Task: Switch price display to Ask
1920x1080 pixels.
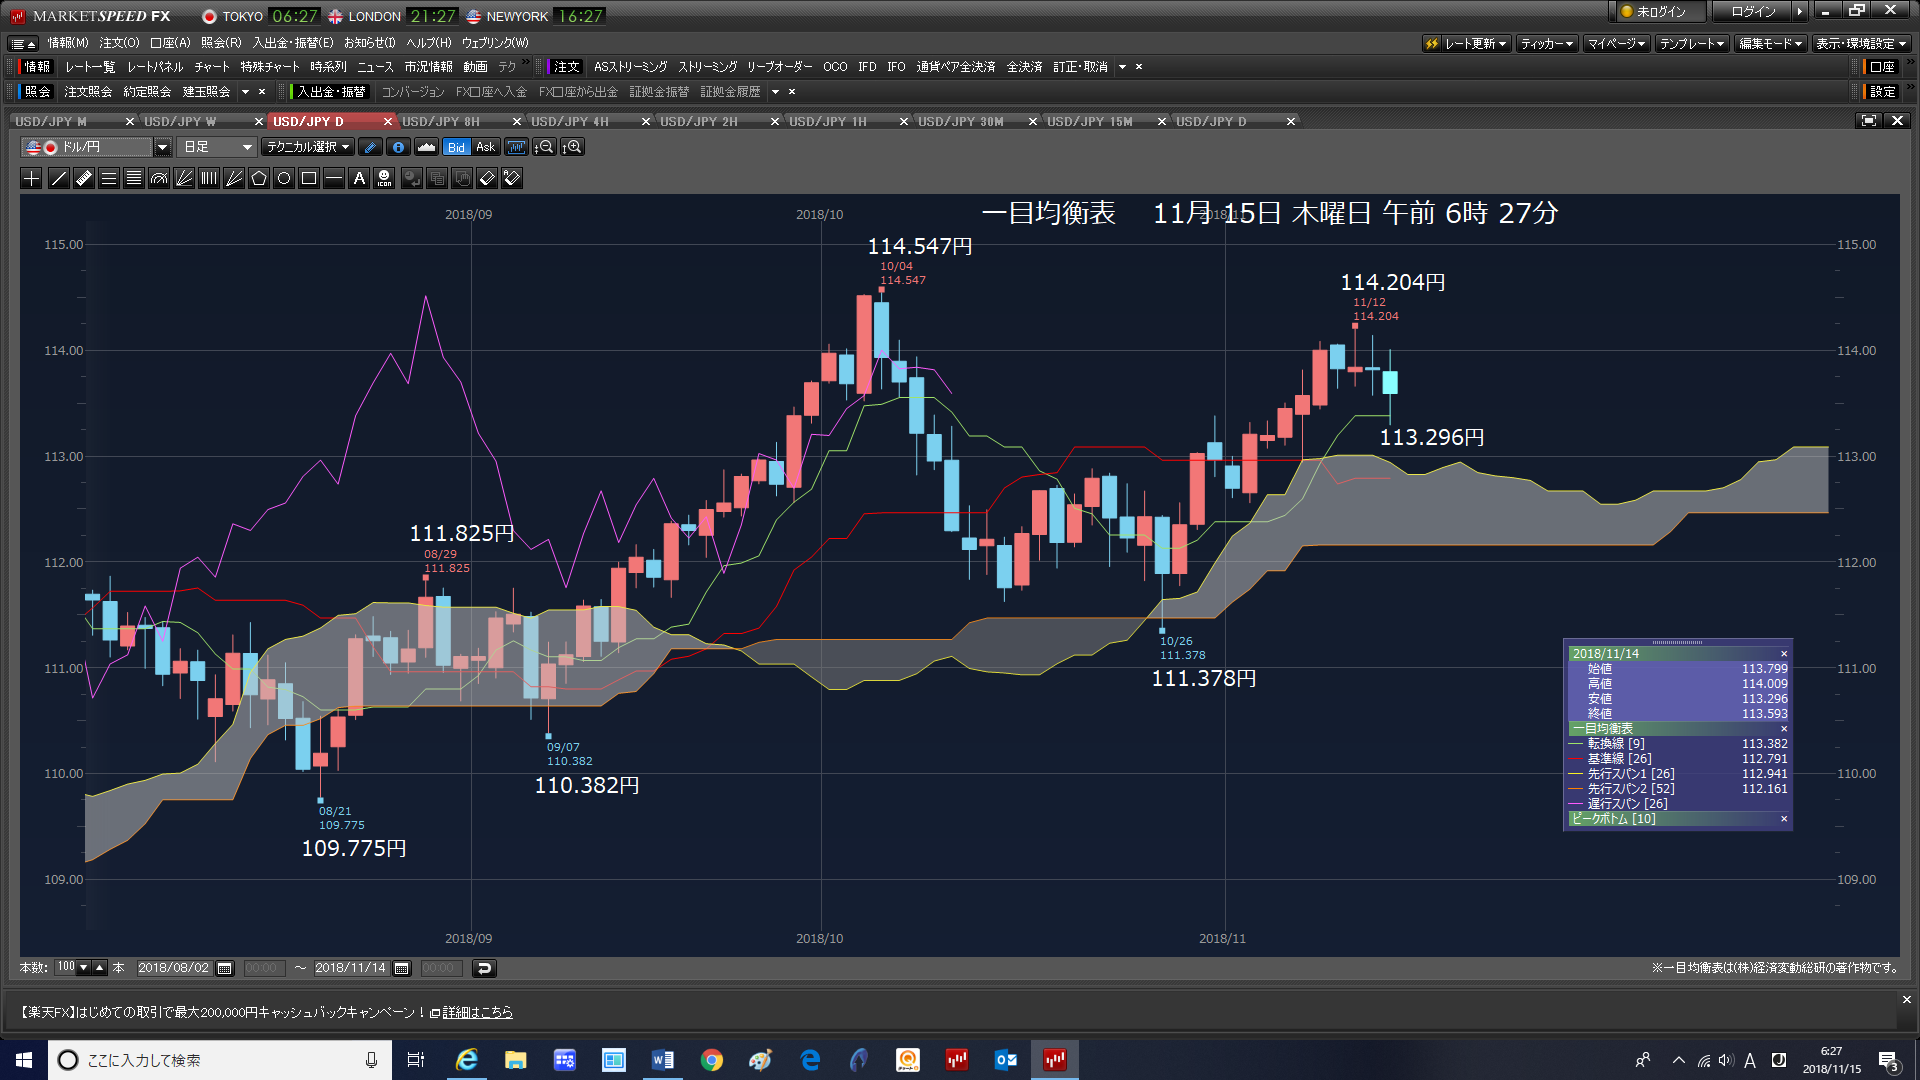Action: 485,147
